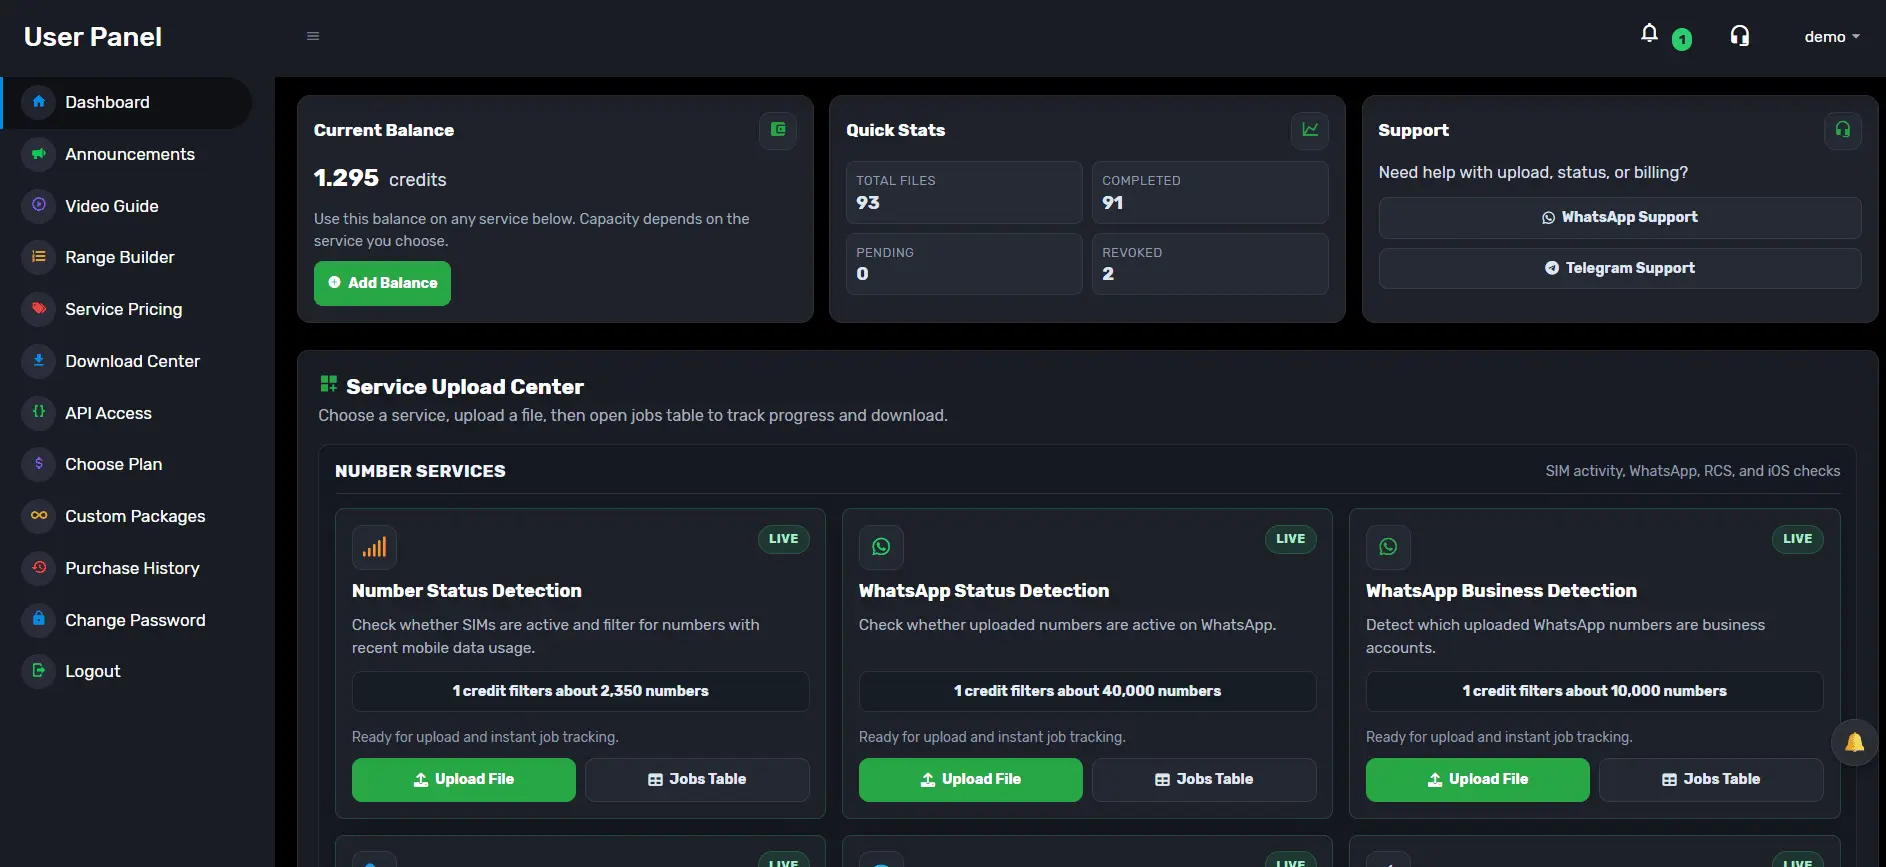Click the WhatsApp icon for WhatsApp Status Detection
This screenshot has width=1886, height=867.
(881, 547)
